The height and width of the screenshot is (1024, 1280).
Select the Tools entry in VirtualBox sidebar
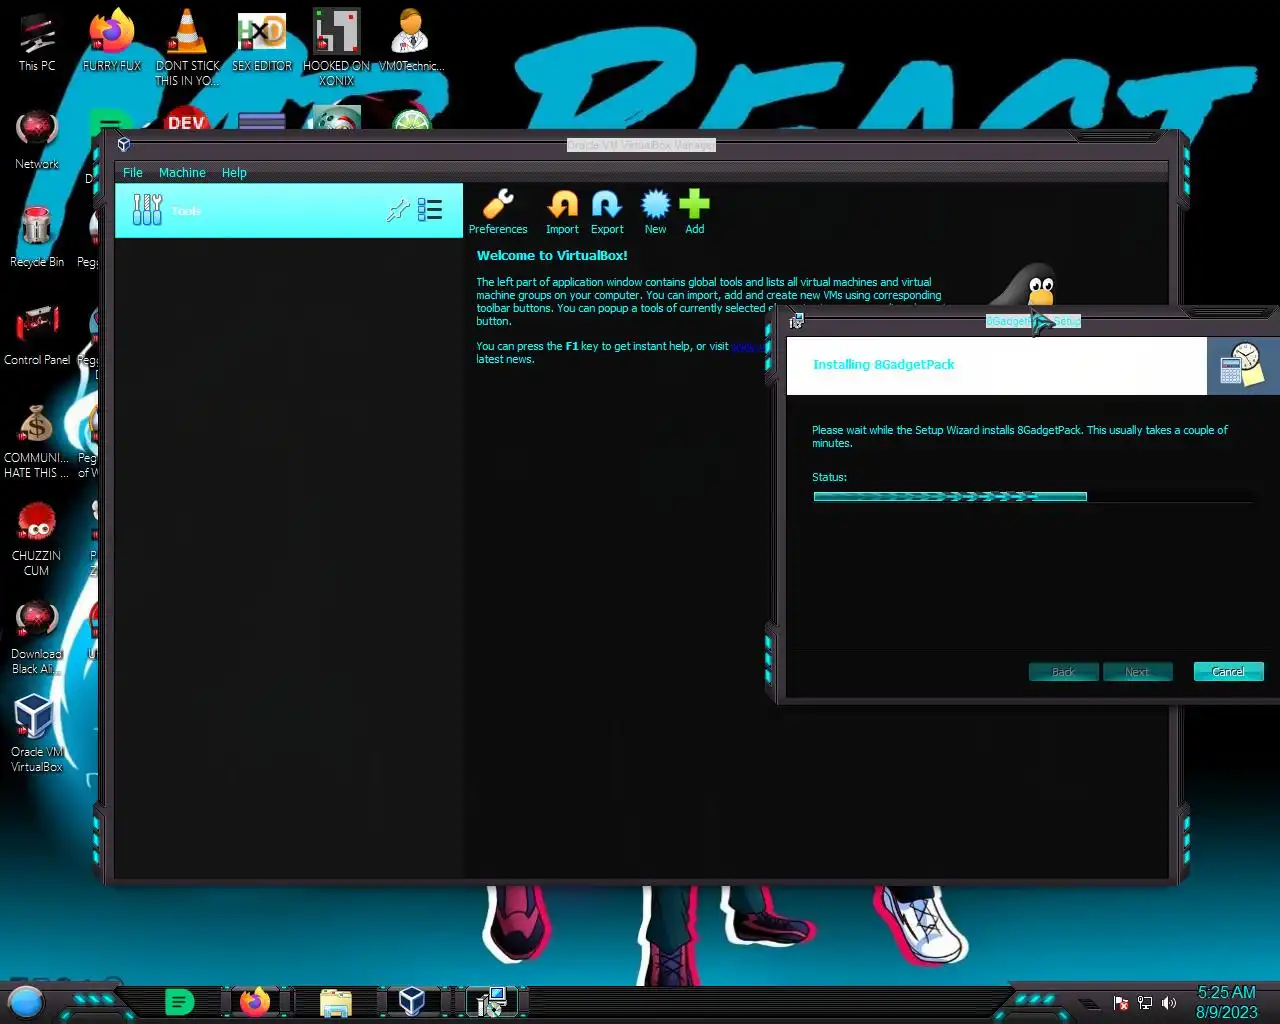click(289, 210)
